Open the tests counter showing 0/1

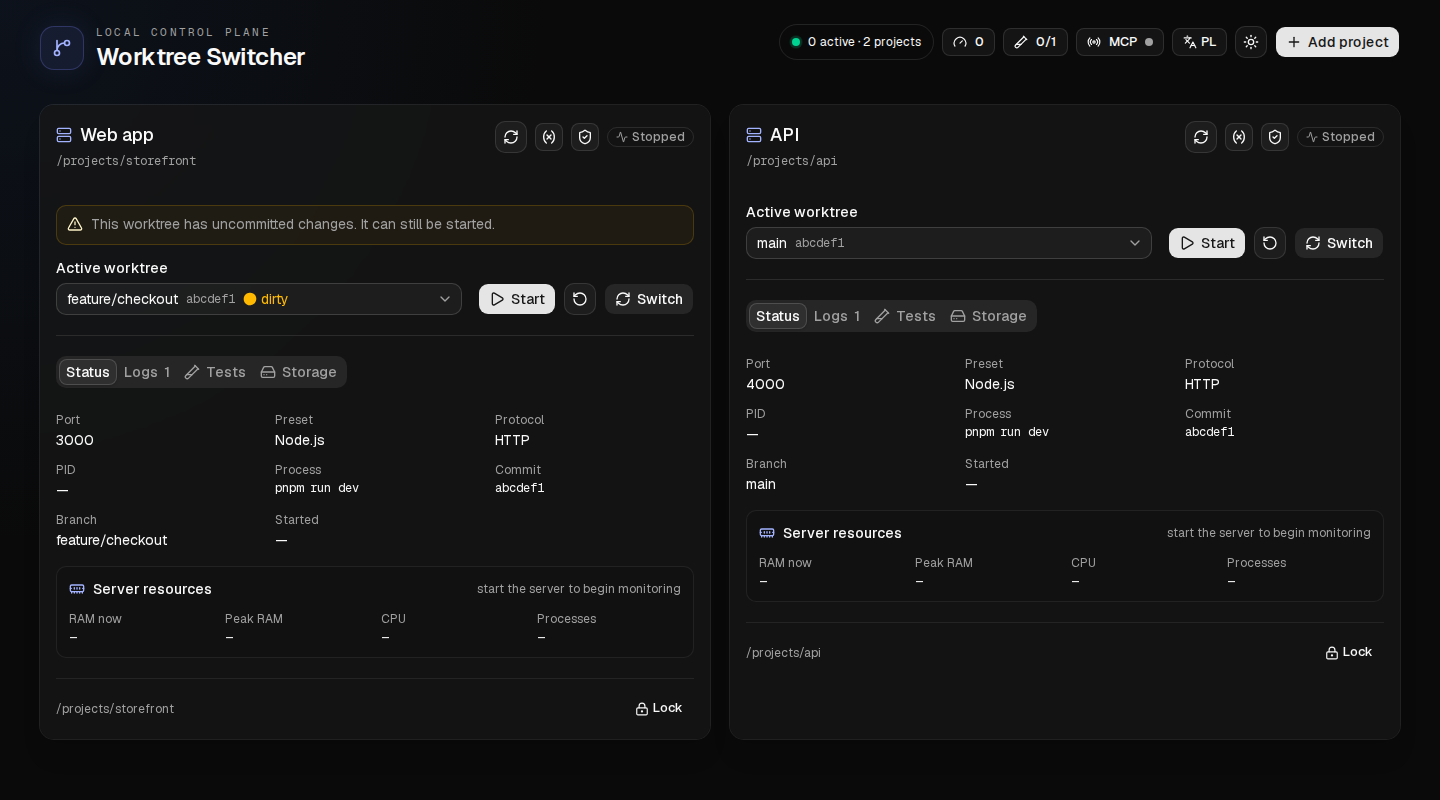[x=1035, y=42]
